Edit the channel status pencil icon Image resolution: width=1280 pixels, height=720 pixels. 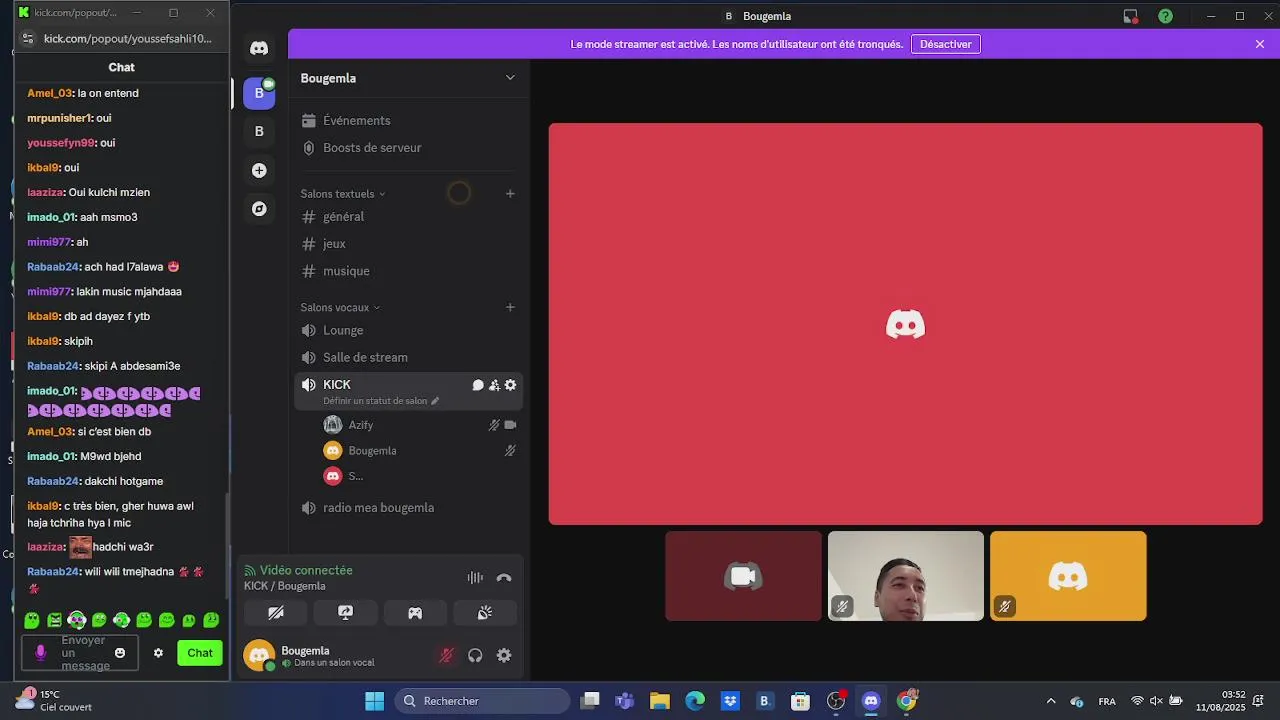(435, 401)
